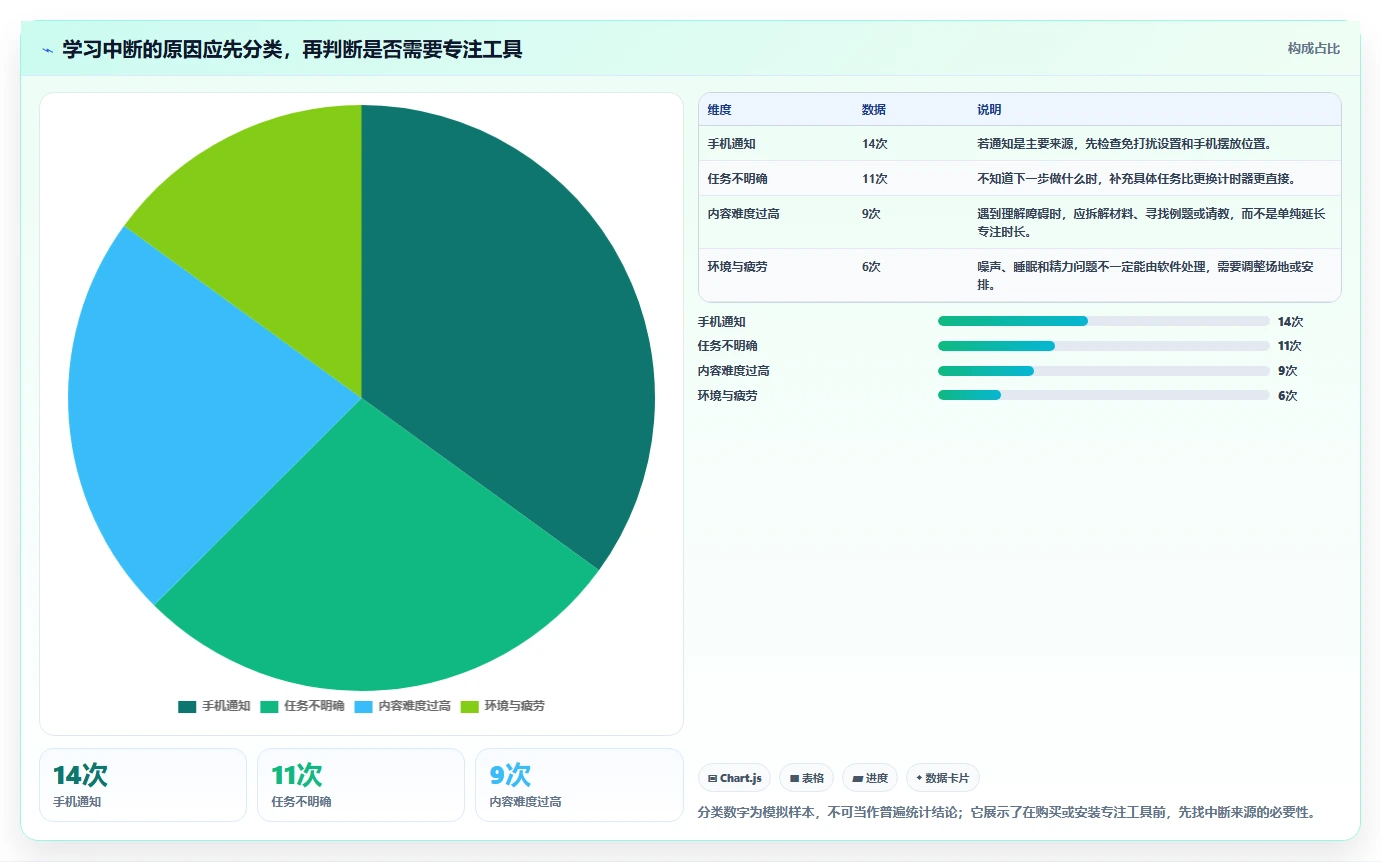
Task: Click the 构成占比 label in header
Action: pyautogui.click(x=1313, y=49)
